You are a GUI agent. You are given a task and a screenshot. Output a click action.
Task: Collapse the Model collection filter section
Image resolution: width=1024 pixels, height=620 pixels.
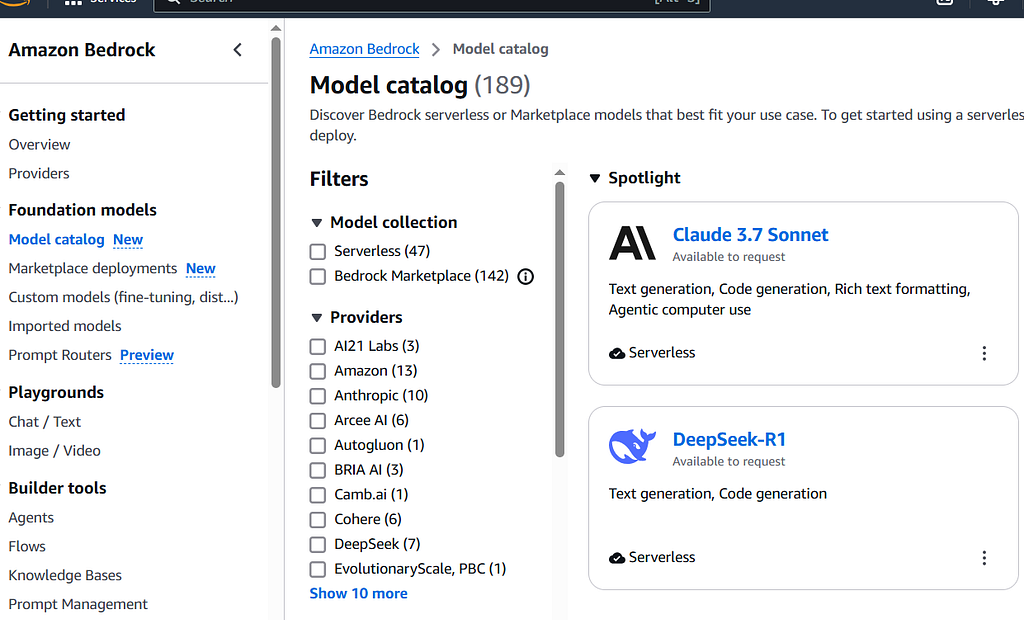point(317,223)
